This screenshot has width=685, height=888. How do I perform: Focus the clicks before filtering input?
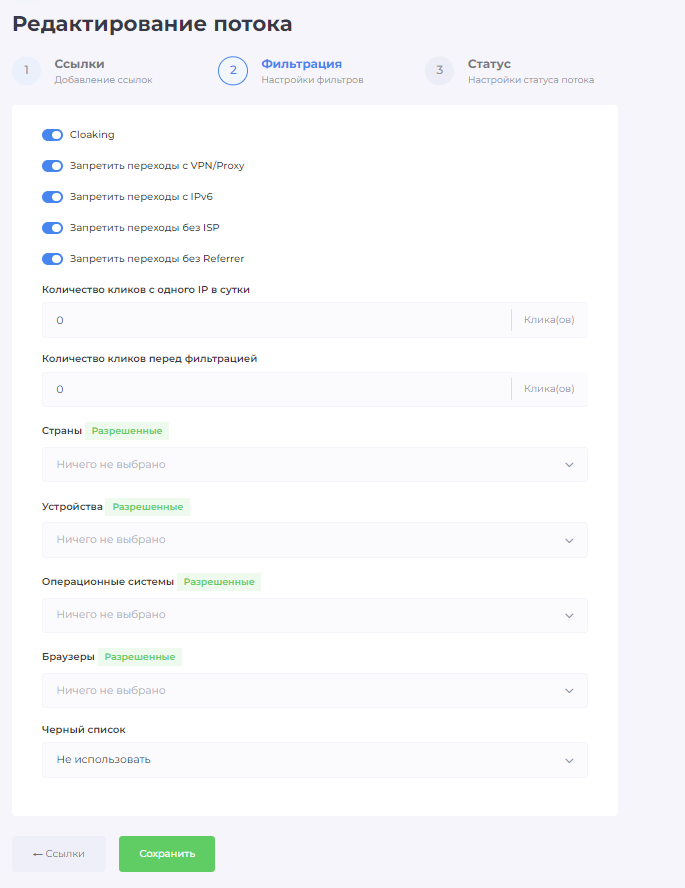tap(276, 390)
